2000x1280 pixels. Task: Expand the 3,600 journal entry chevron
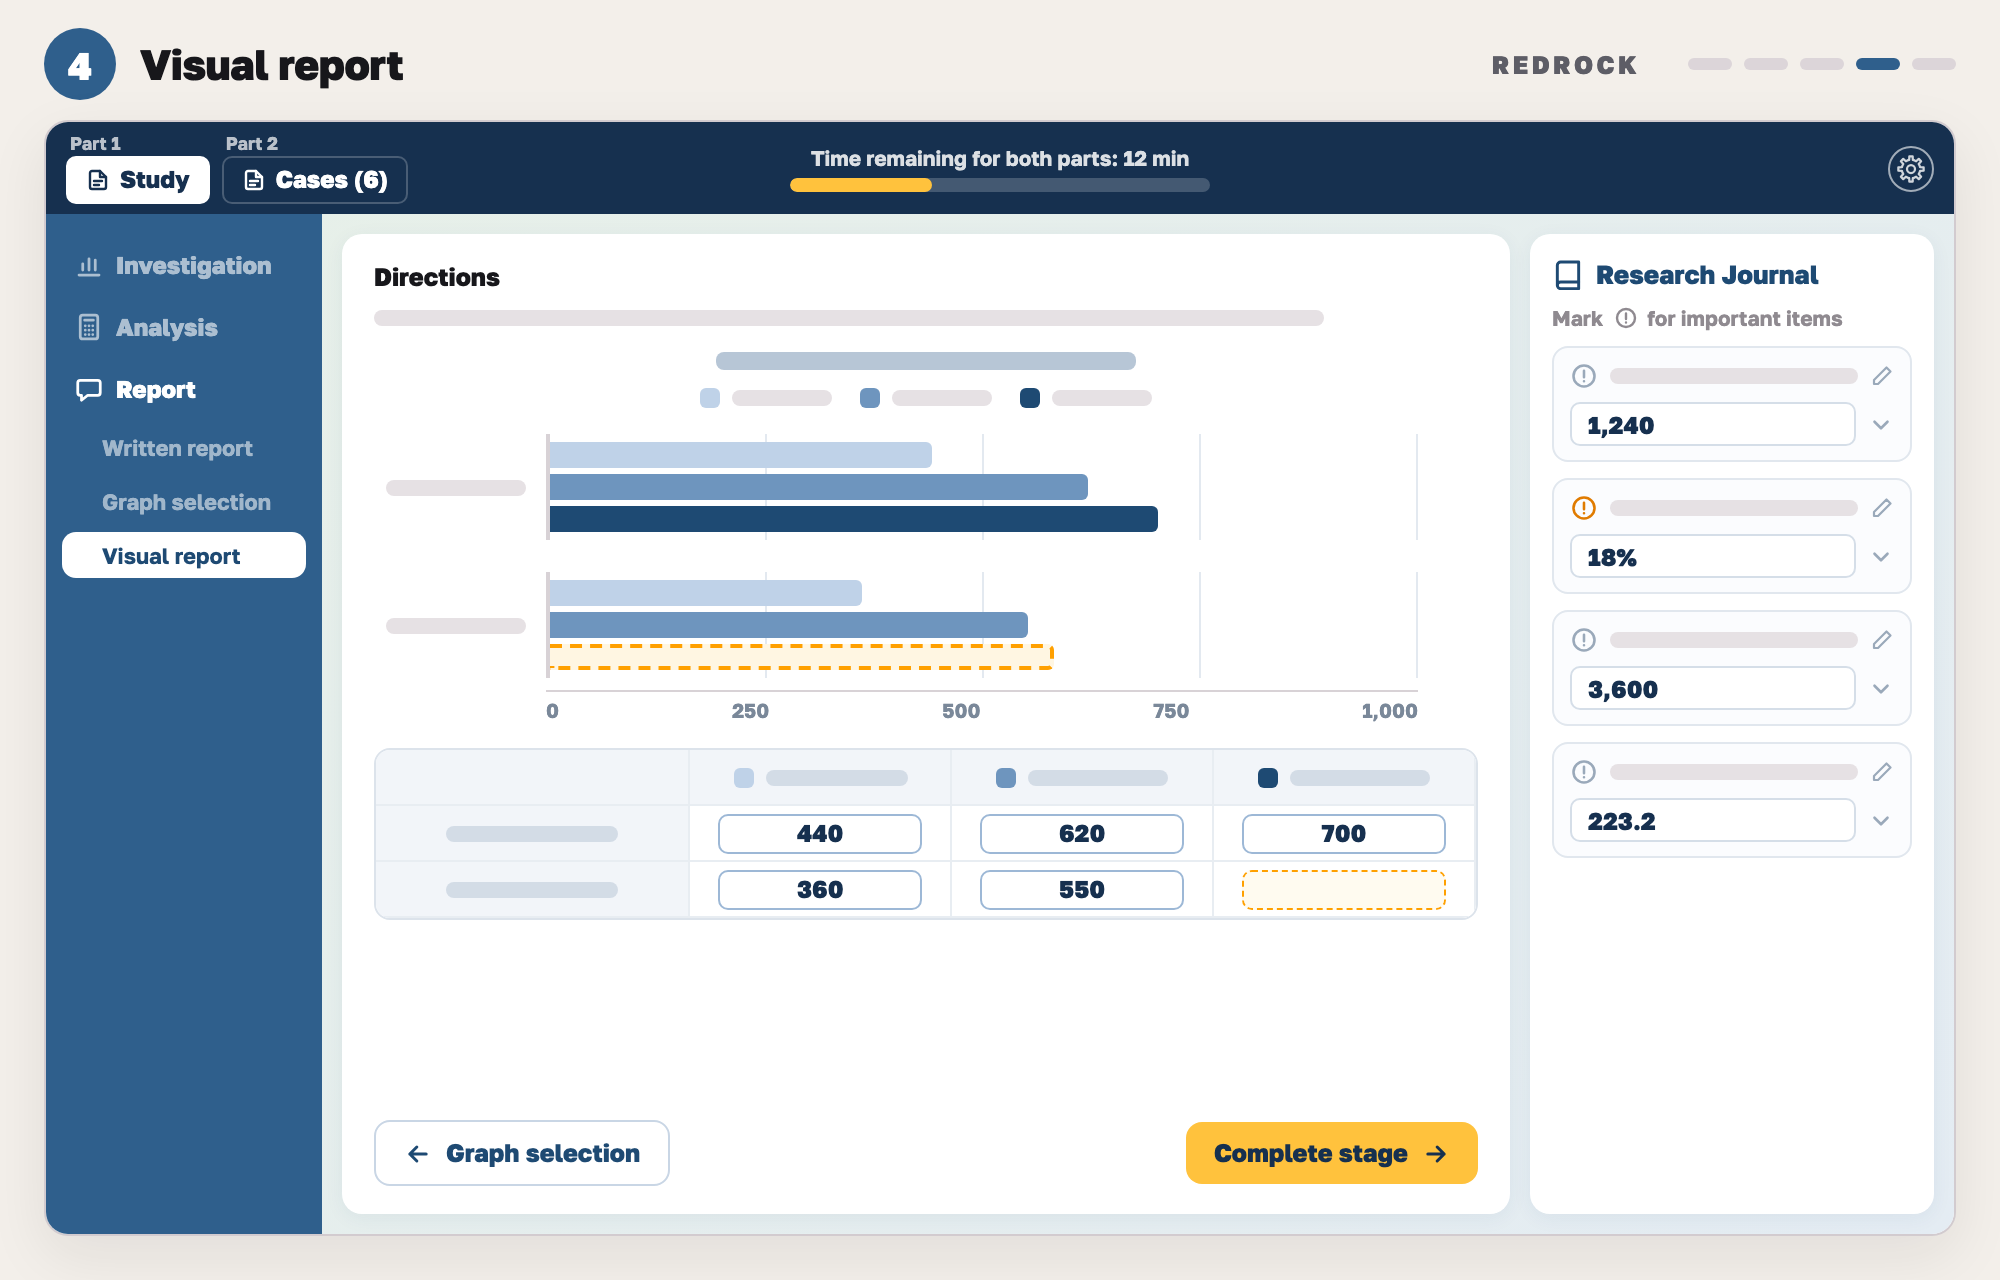(x=1881, y=689)
